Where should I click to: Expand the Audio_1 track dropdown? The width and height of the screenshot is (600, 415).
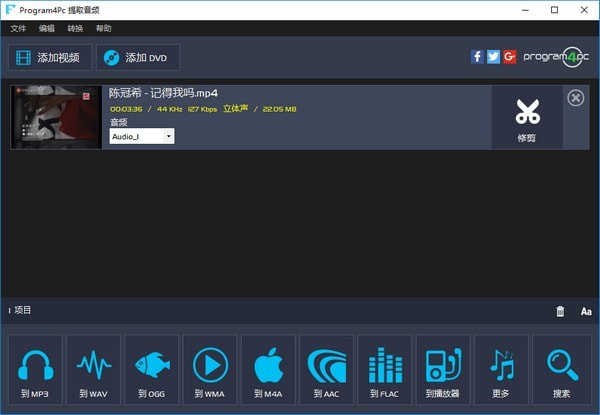pyautogui.click(x=168, y=136)
